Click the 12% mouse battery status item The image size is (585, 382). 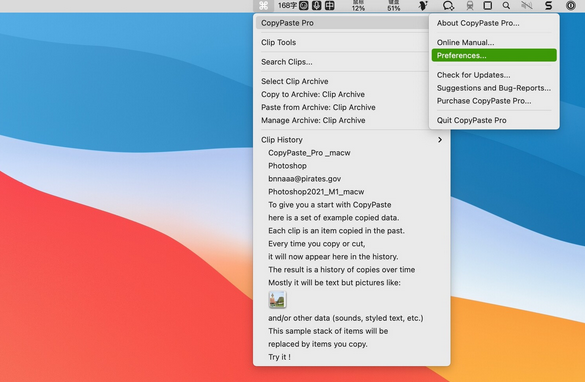[x=358, y=6]
